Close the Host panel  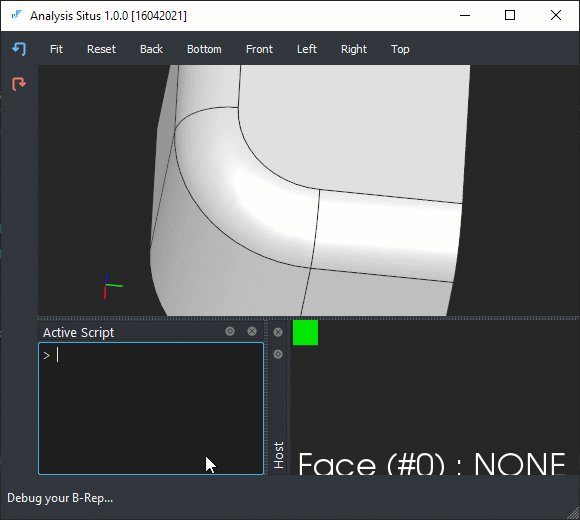(x=278, y=332)
